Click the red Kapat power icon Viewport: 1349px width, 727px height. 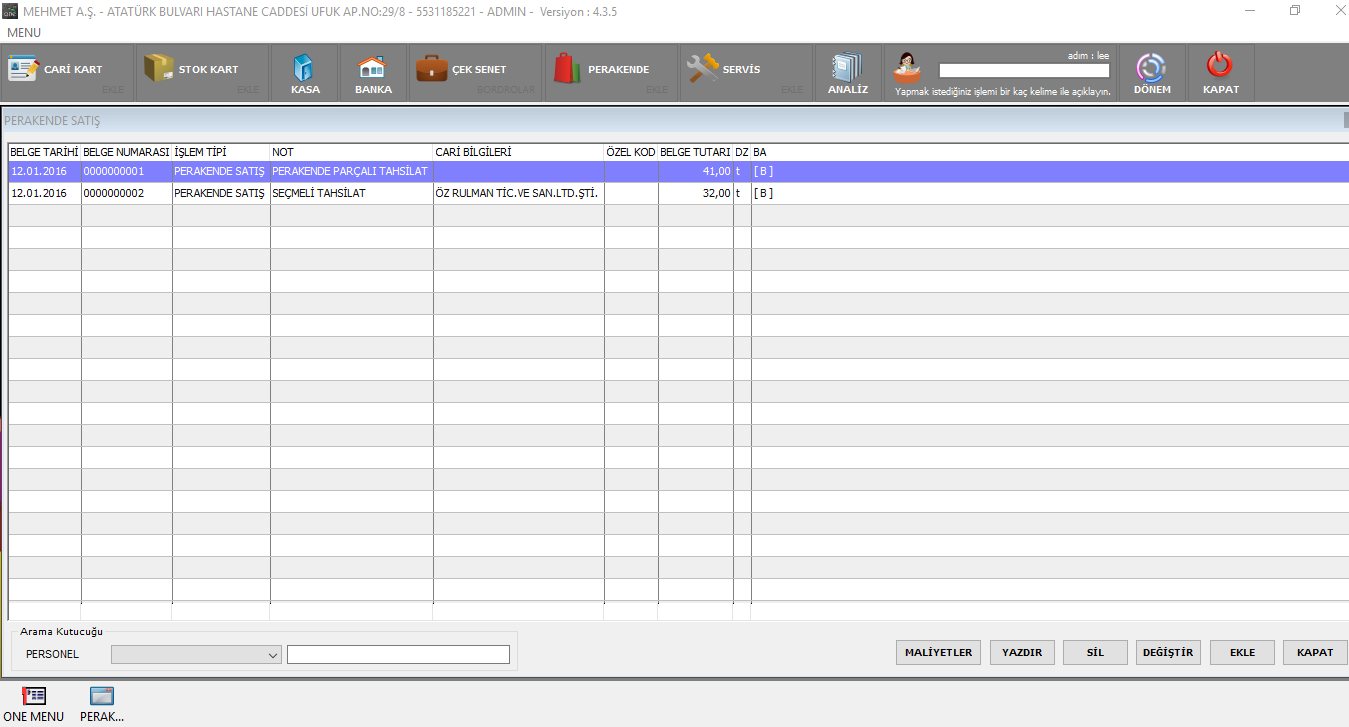pyautogui.click(x=1220, y=66)
